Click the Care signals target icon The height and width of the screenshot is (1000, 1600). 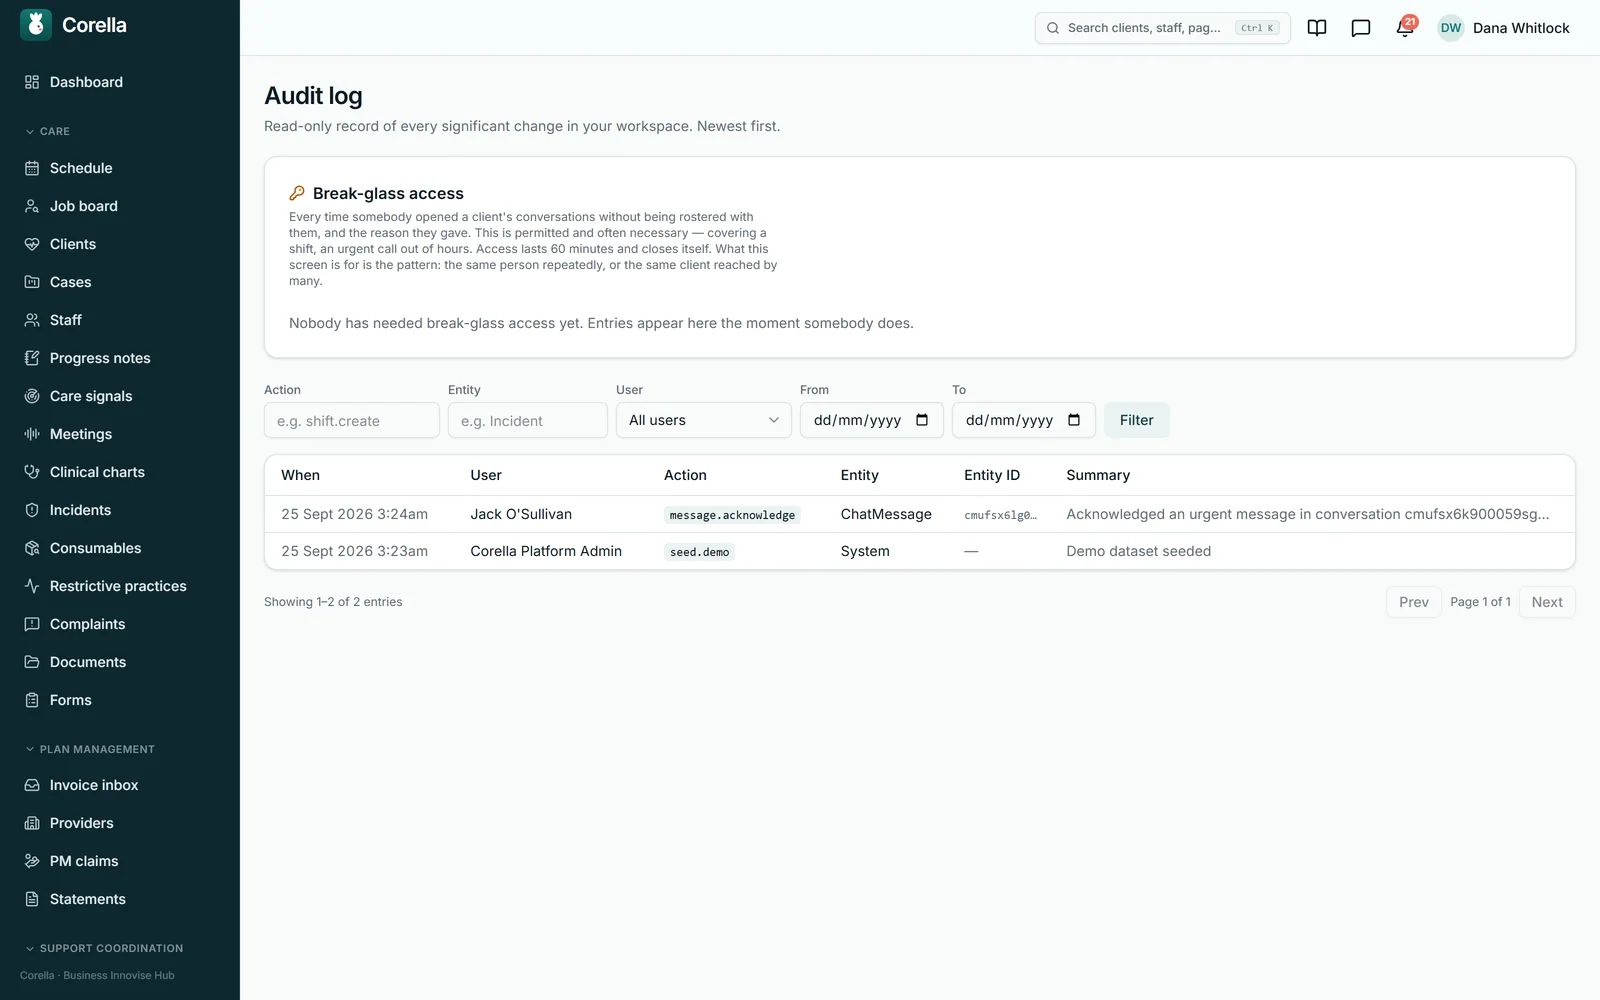(x=32, y=396)
